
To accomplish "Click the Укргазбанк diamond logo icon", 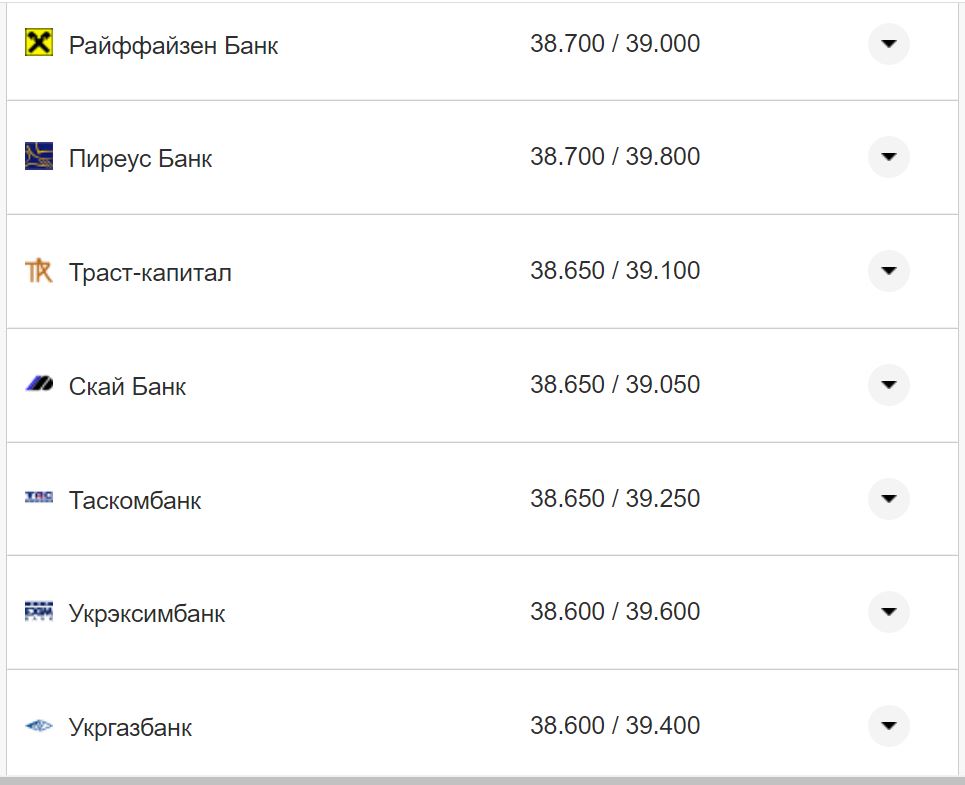I will click(37, 725).
